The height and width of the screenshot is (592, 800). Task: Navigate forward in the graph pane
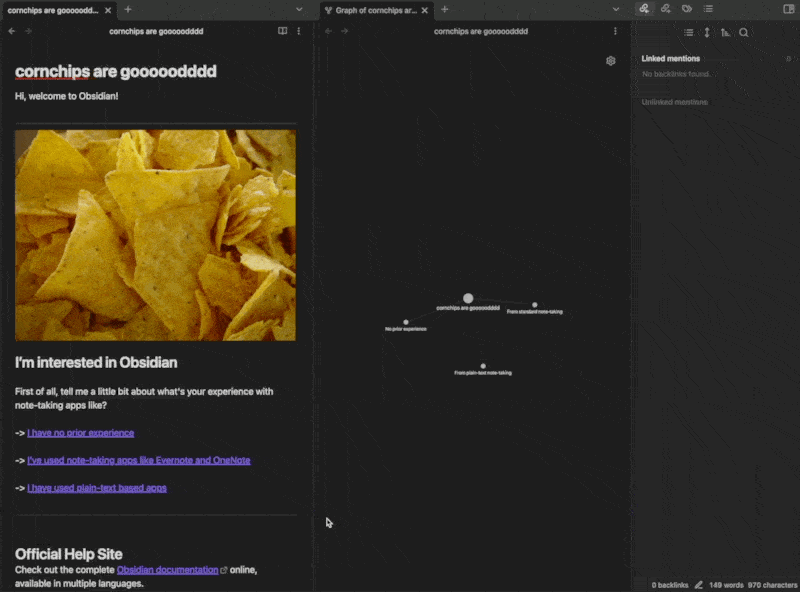pos(345,31)
